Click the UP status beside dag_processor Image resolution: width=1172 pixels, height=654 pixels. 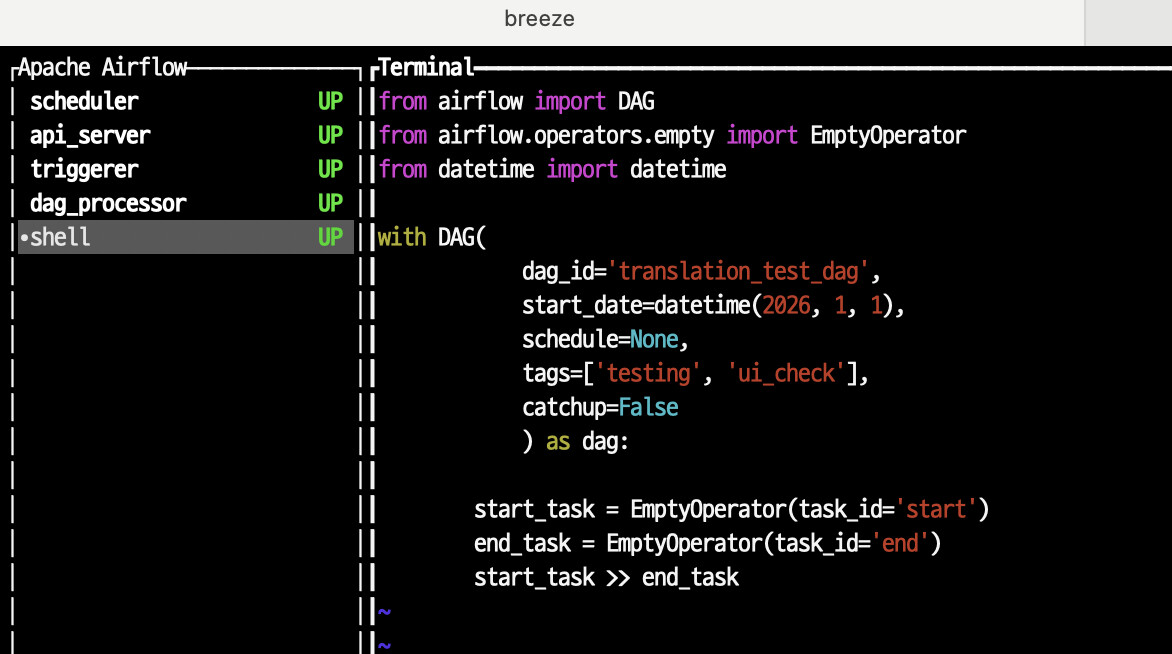click(330, 203)
